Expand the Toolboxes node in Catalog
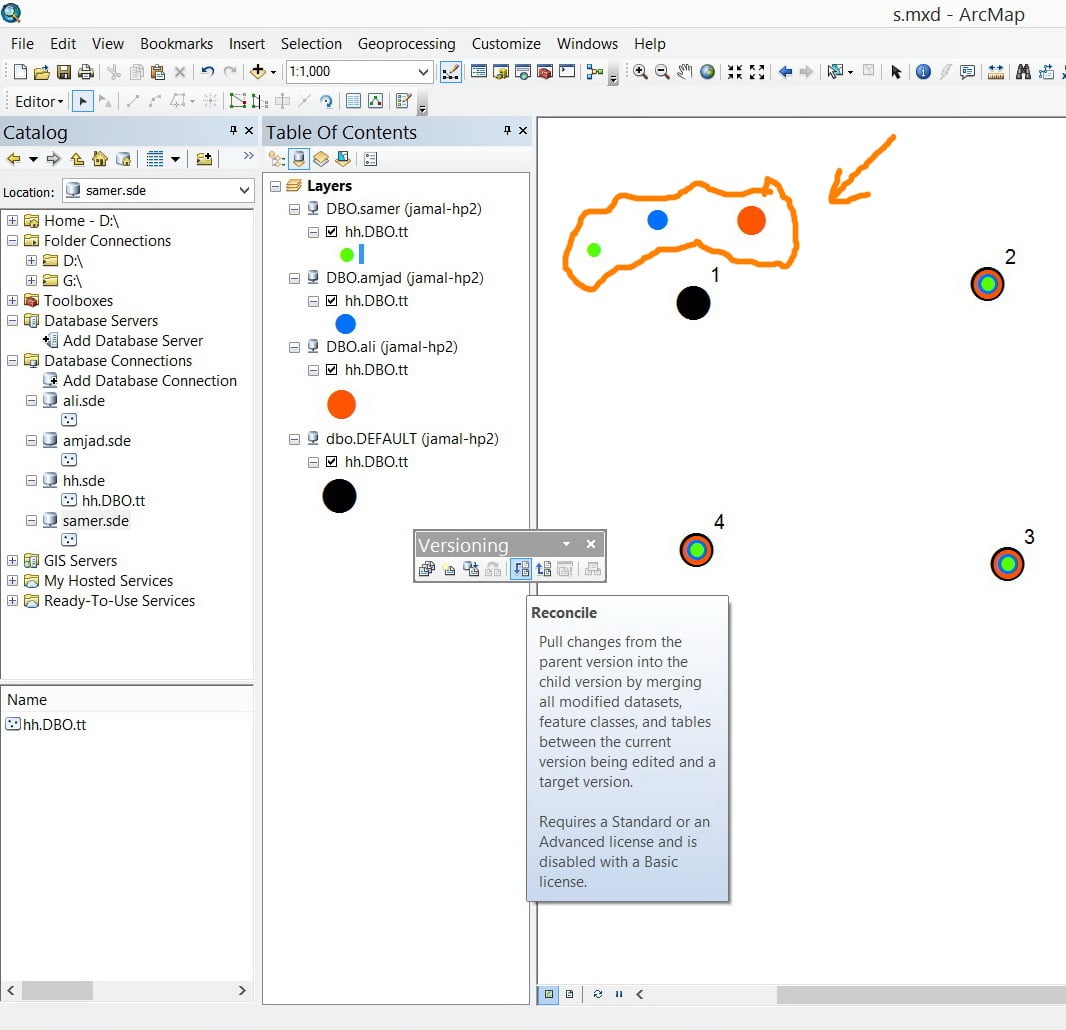1066x1030 pixels. [12, 301]
